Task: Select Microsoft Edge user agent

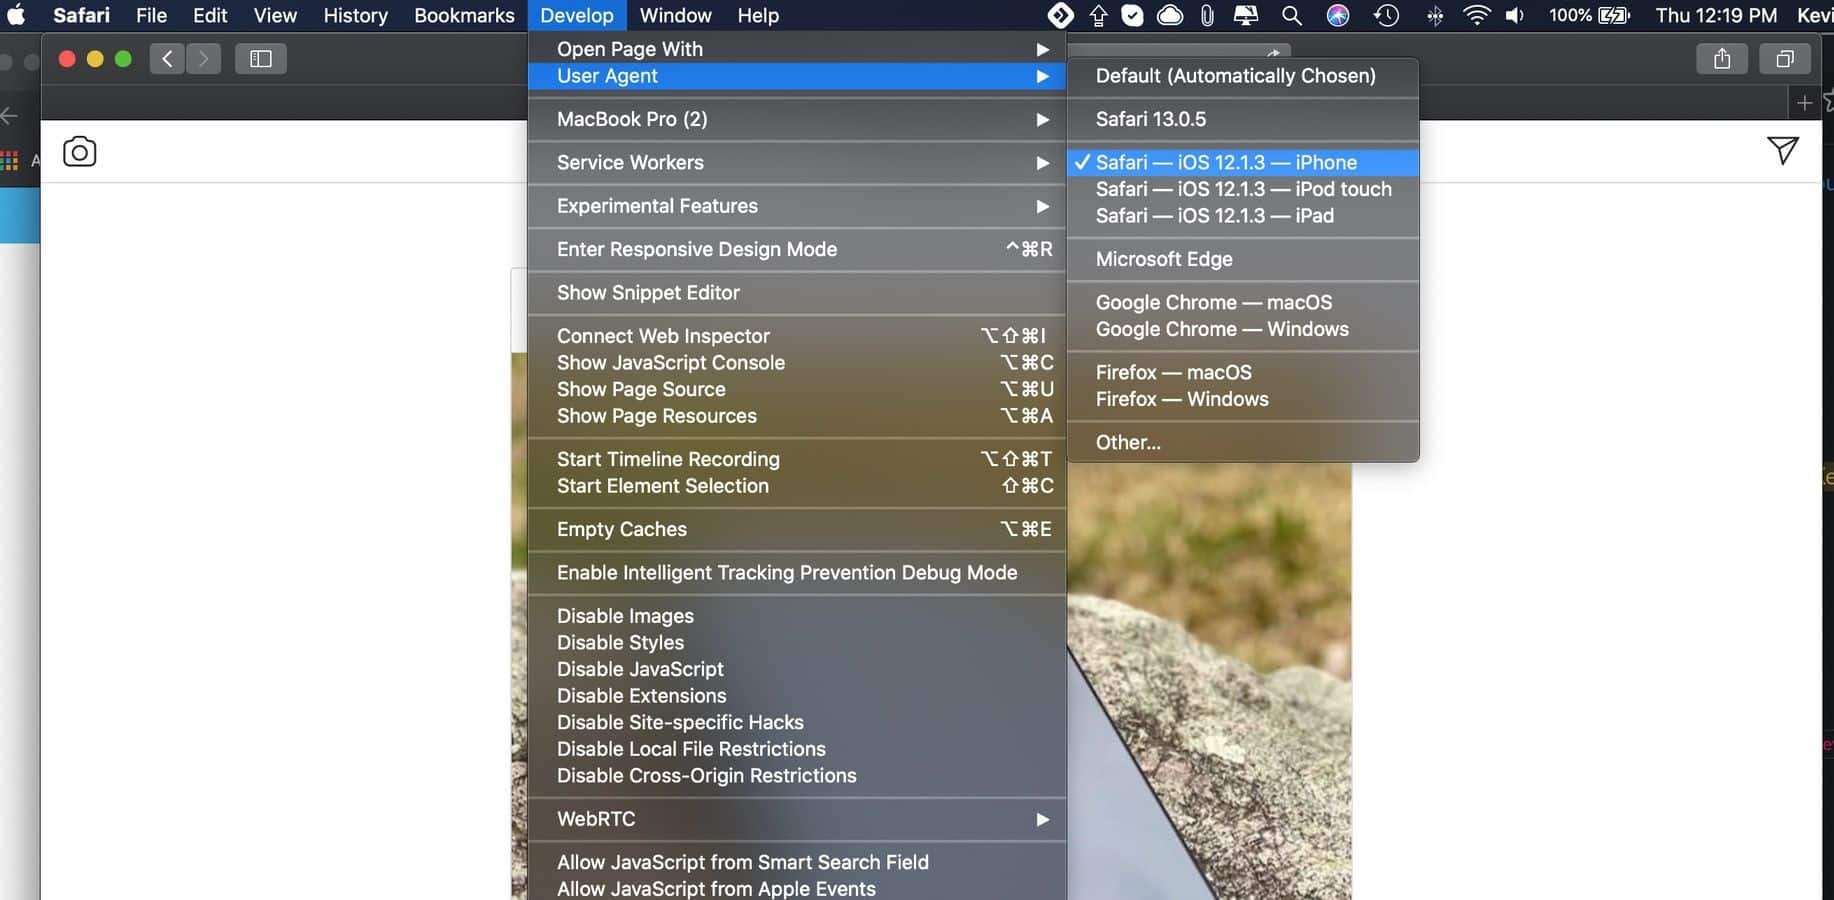Action: (x=1243, y=259)
